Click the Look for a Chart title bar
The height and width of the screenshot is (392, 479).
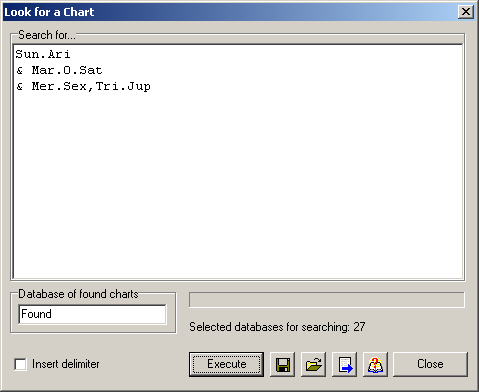pyautogui.click(x=230, y=12)
